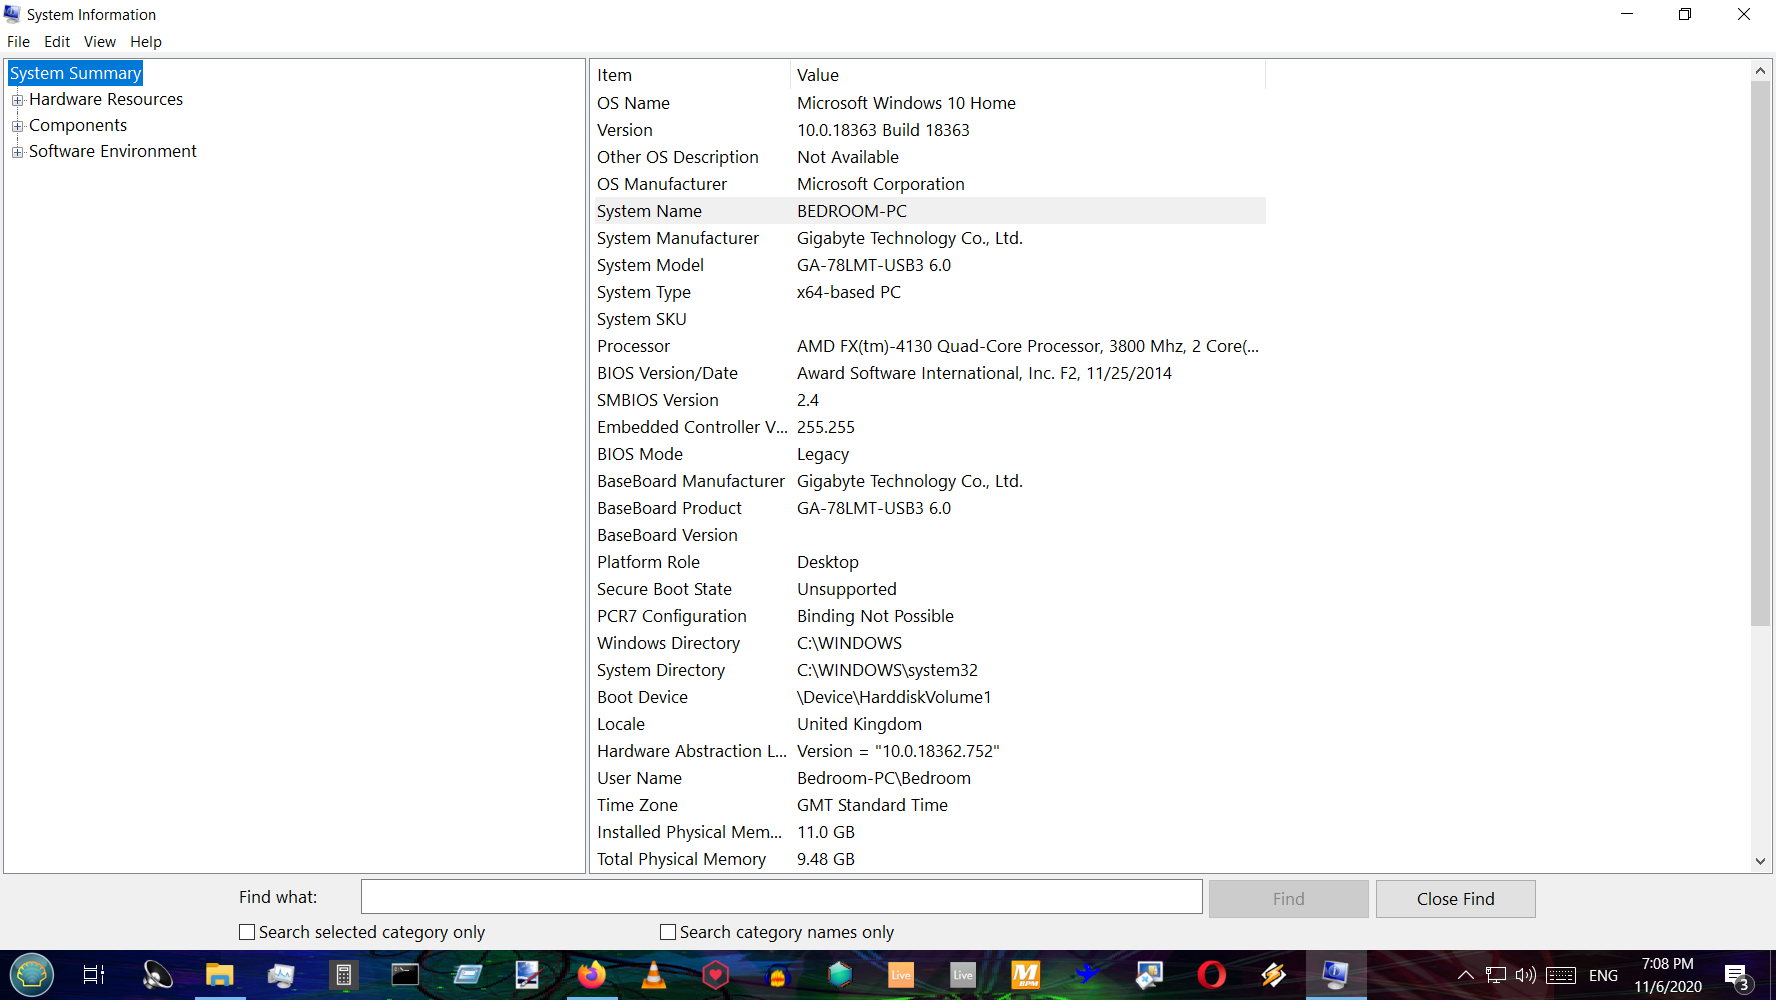Viewport: 1776px width, 1000px height.
Task: Sort by the Value column header
Action: click(1028, 75)
